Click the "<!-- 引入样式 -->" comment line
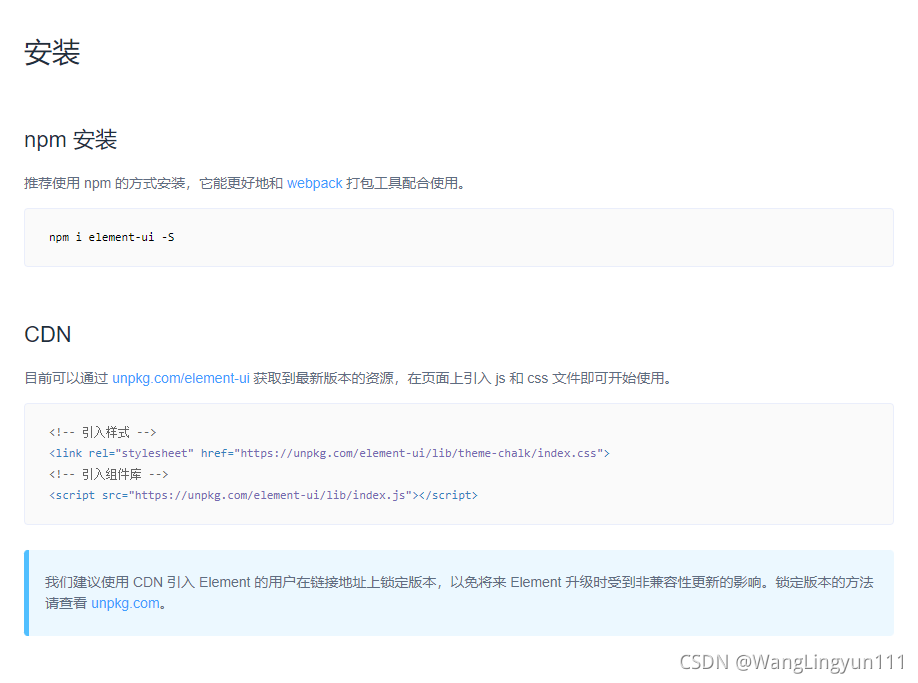This screenshot has height=683, width=918. [102, 433]
